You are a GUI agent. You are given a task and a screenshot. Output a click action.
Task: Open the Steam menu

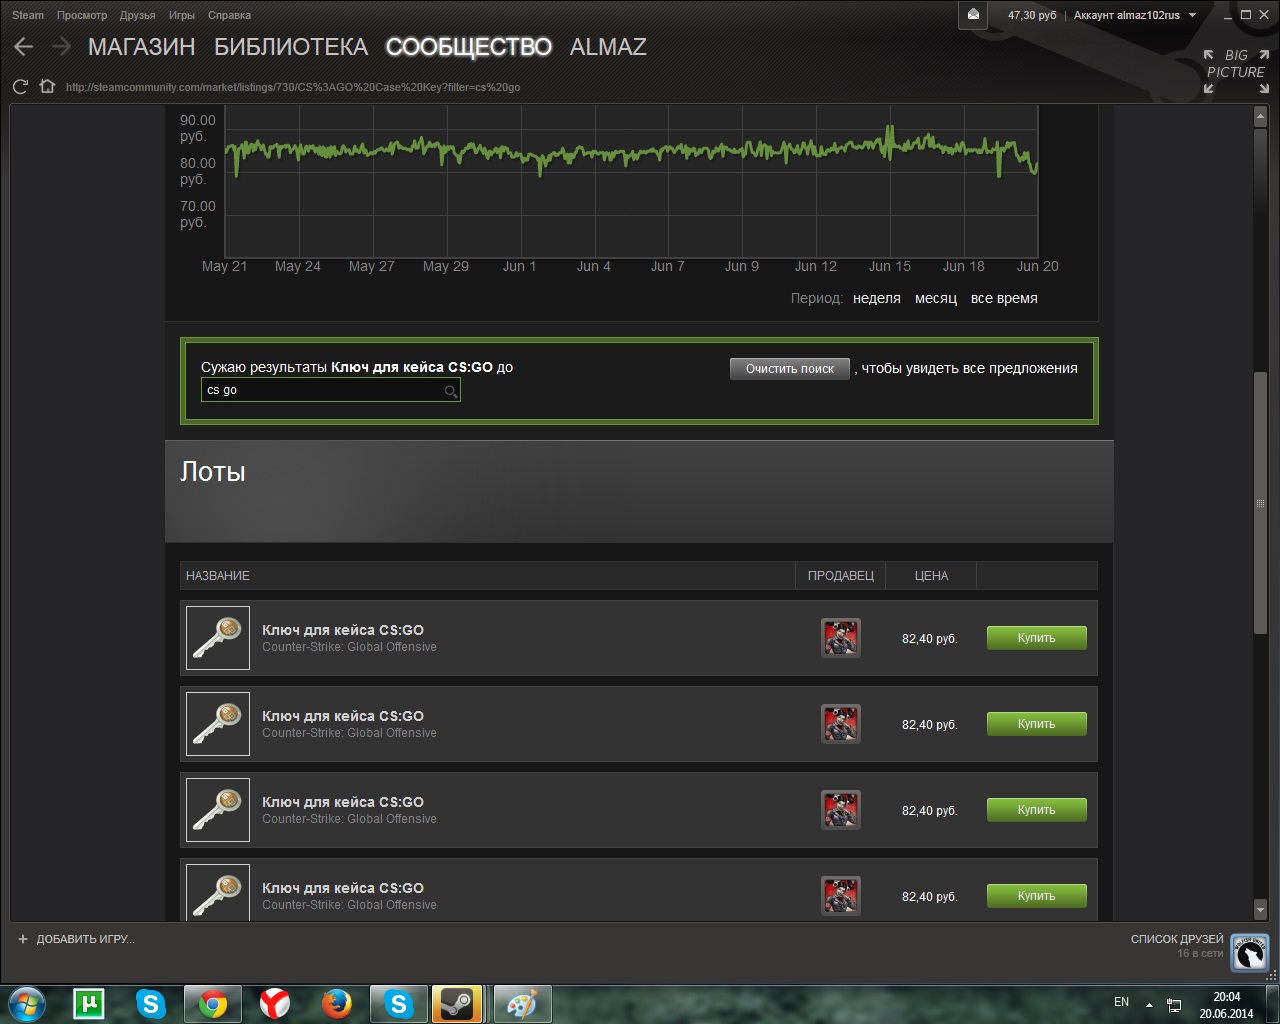click(28, 15)
